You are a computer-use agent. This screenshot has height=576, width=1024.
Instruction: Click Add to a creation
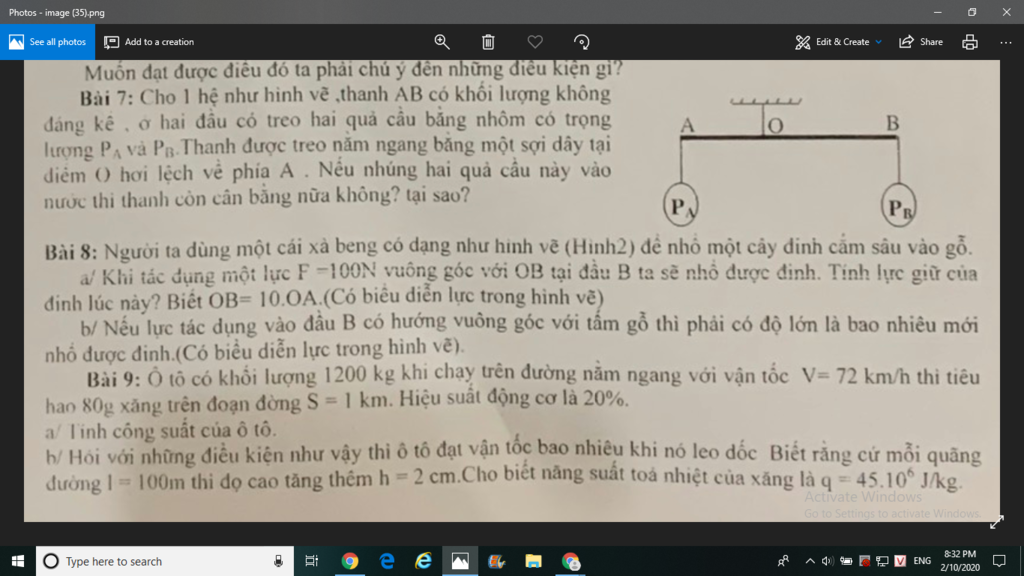149,42
